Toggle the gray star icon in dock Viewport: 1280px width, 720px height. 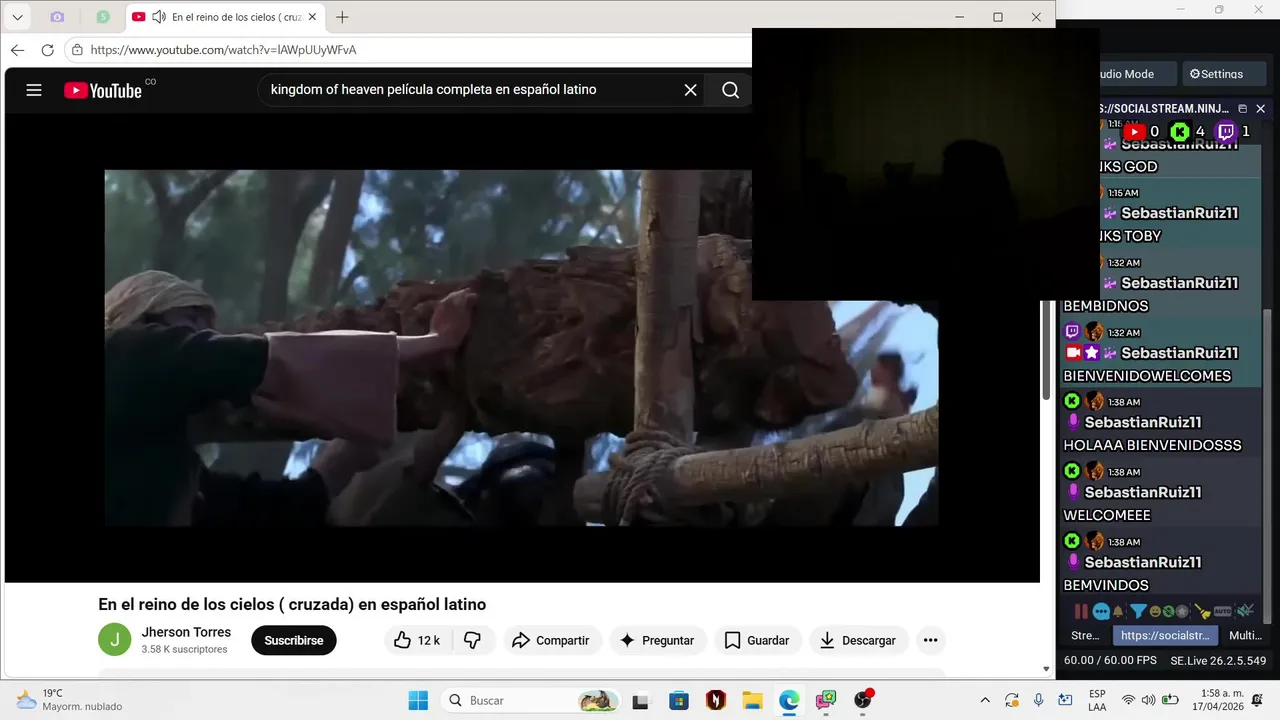(x=1181, y=611)
